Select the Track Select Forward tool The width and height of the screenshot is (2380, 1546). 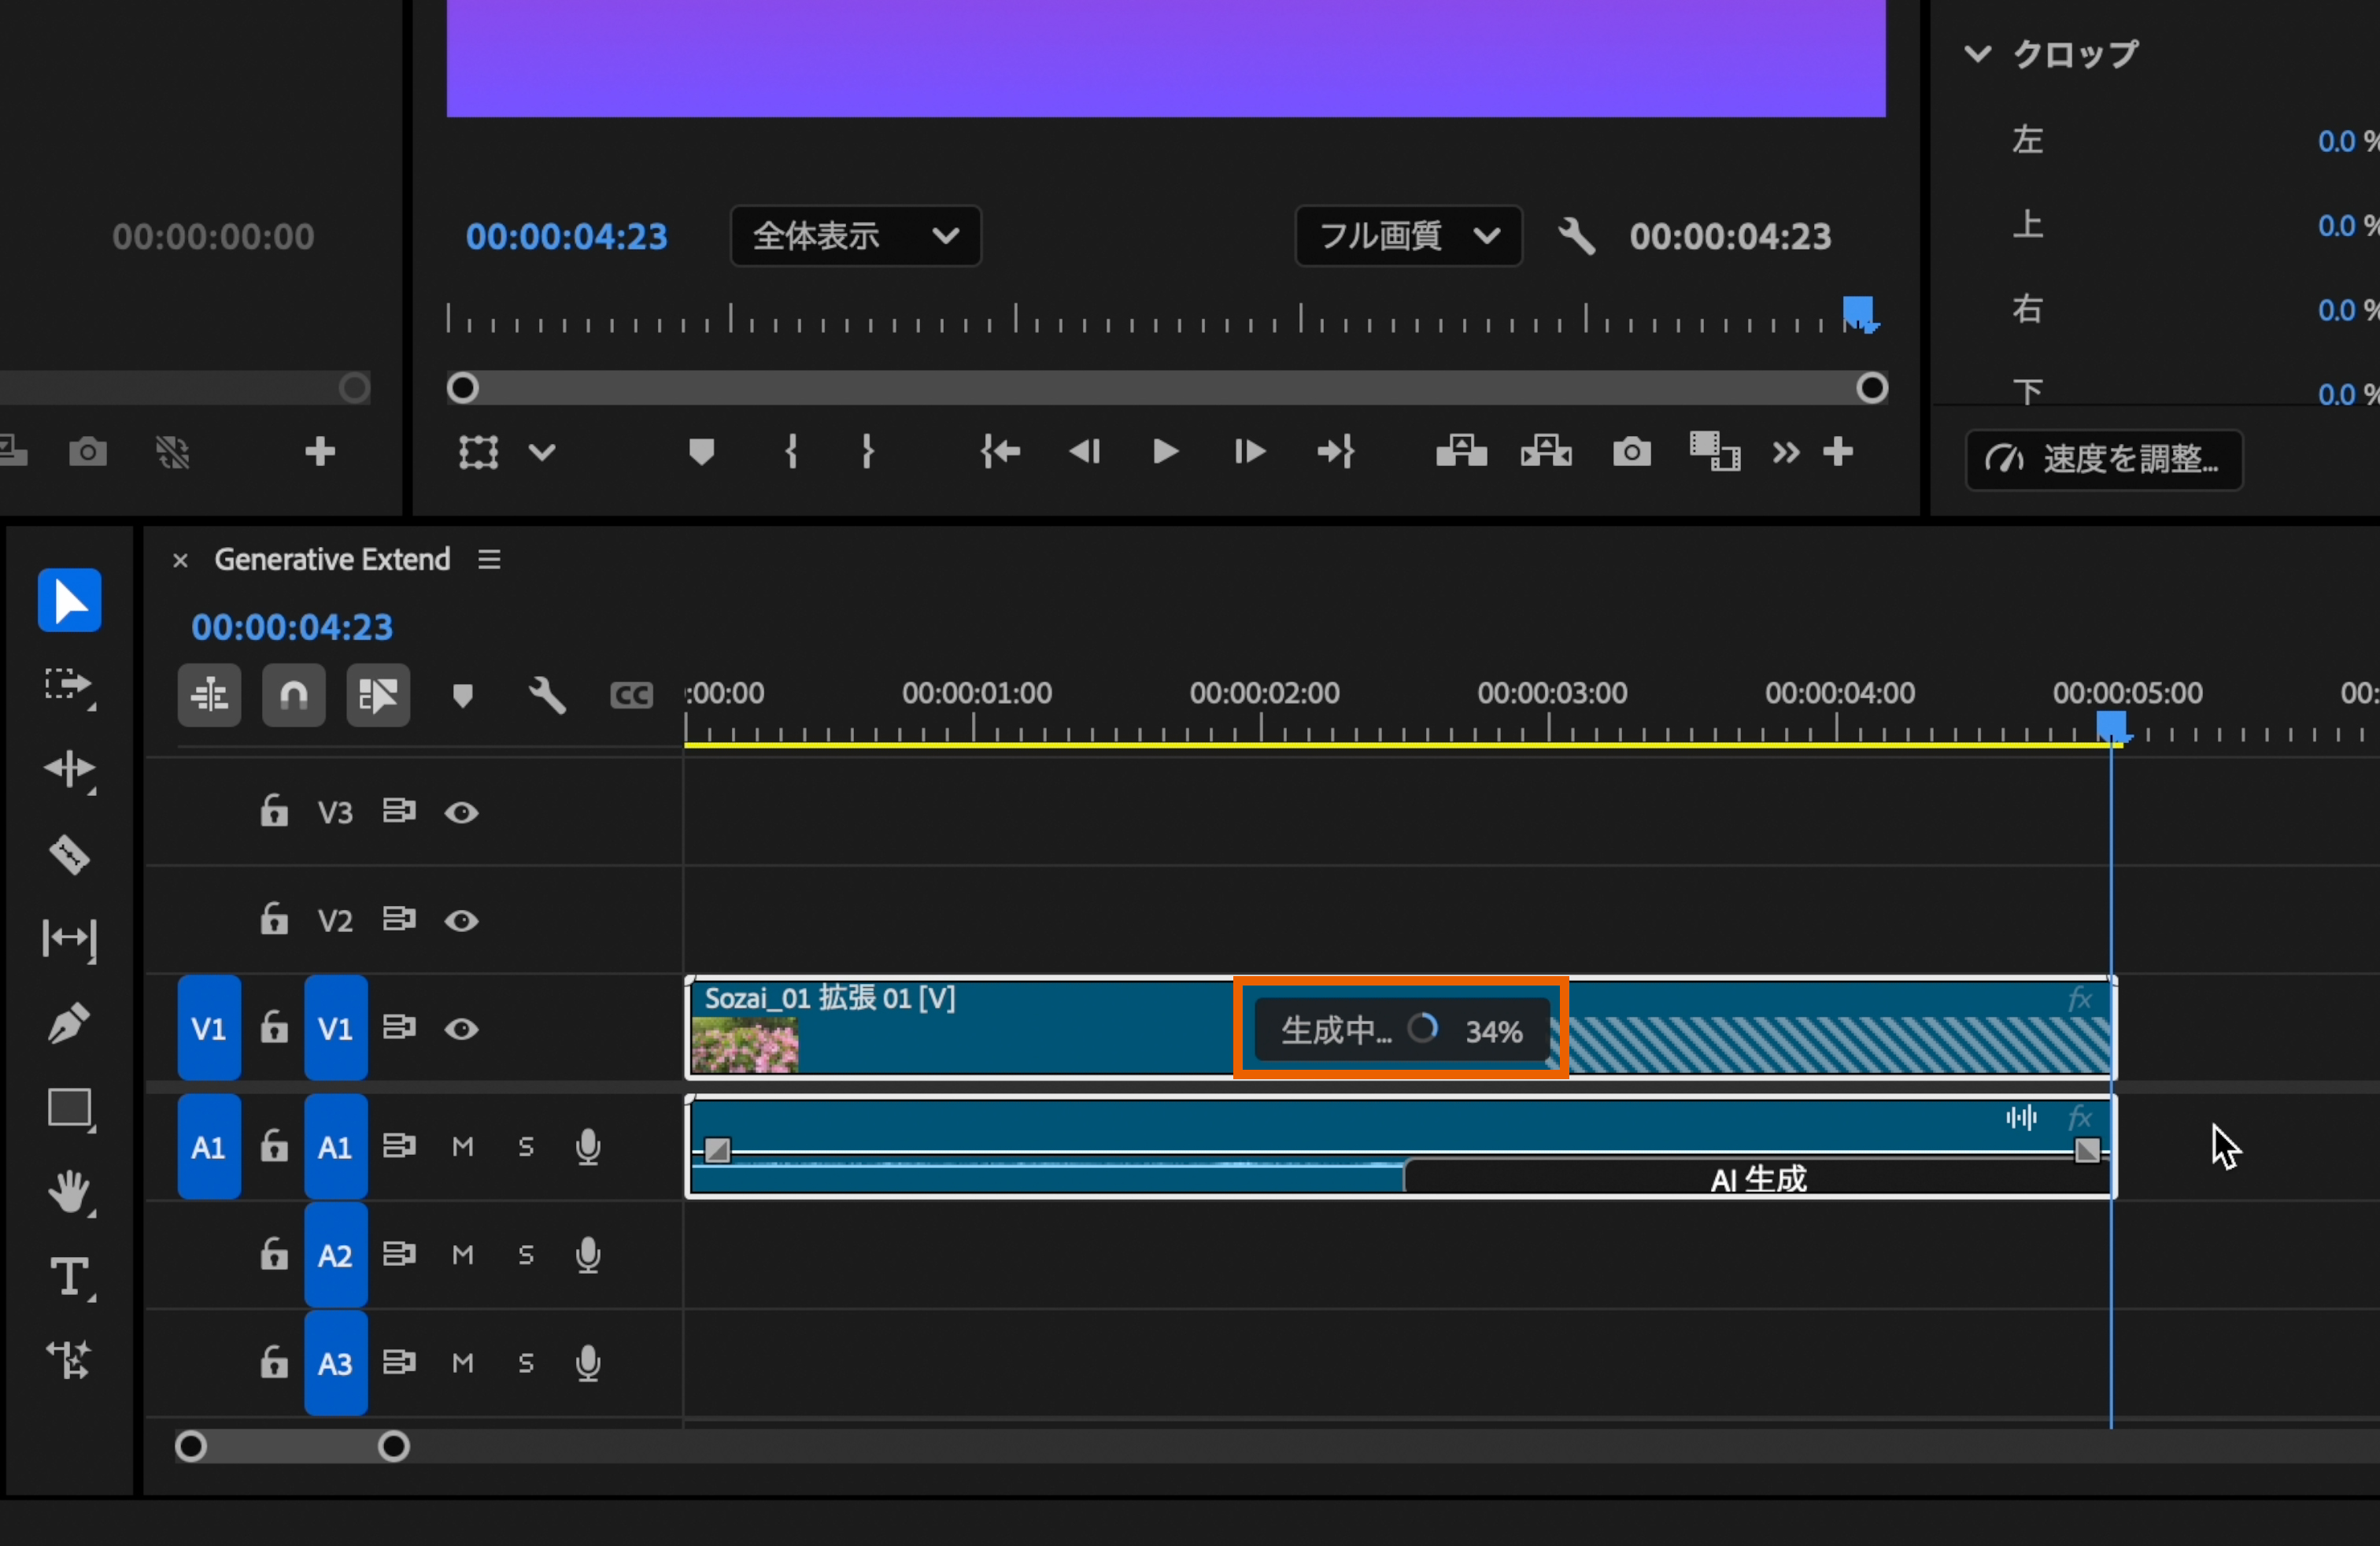point(69,685)
